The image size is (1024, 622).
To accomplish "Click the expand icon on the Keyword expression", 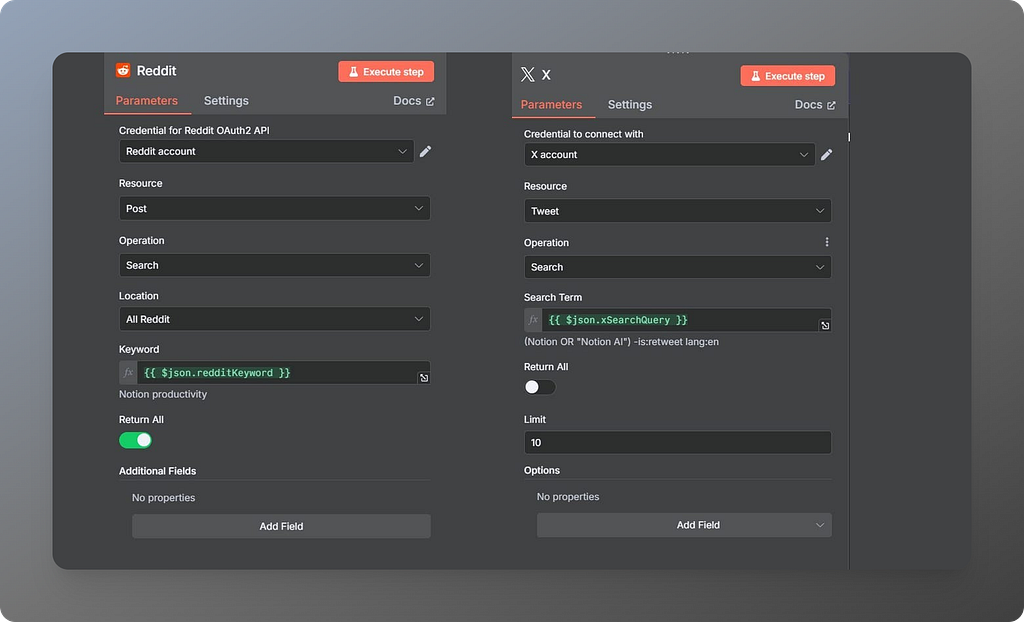I will point(423,376).
